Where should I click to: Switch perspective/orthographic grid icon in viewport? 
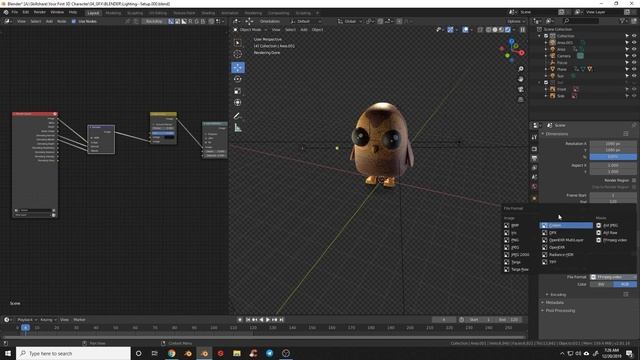pyautogui.click(x=521, y=99)
